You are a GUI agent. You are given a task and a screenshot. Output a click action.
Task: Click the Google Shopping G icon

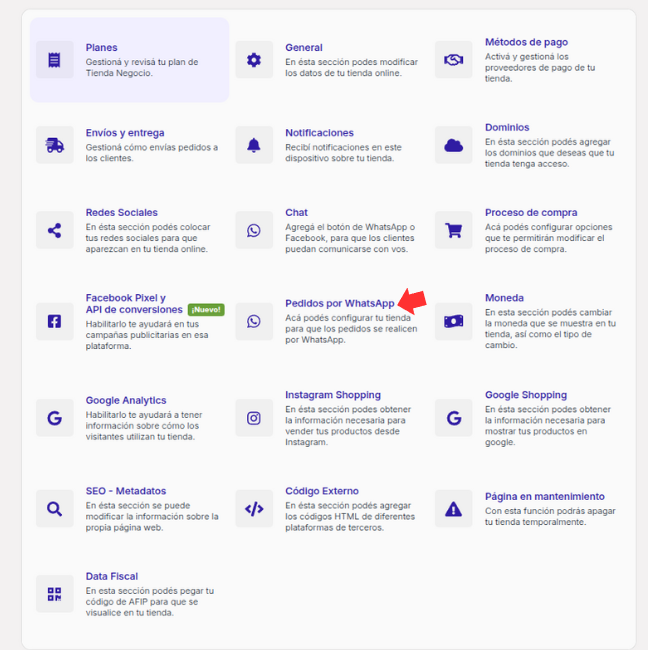(x=454, y=418)
